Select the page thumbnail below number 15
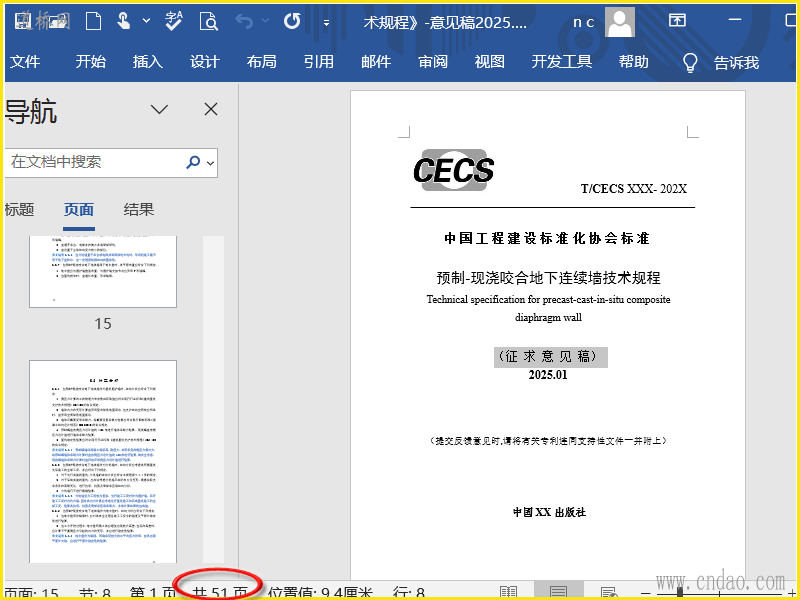 [103, 462]
